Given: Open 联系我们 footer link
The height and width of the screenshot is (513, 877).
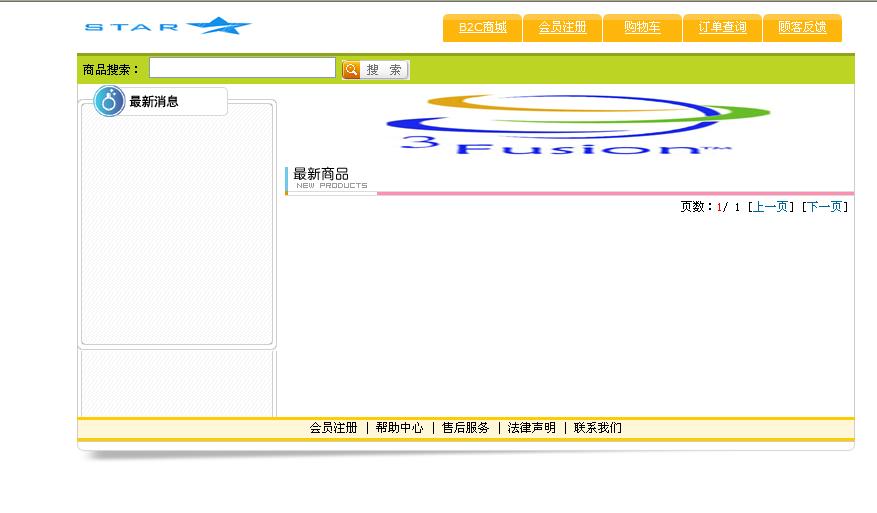Looking at the screenshot, I should (x=597, y=428).
